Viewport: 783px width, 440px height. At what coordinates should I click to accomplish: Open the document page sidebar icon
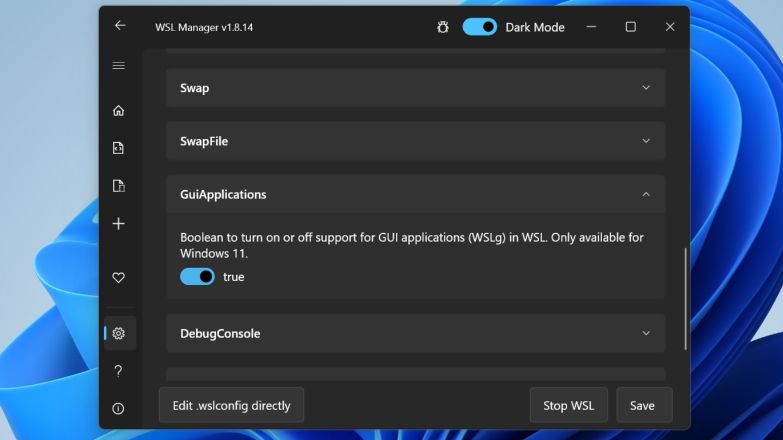(x=118, y=186)
